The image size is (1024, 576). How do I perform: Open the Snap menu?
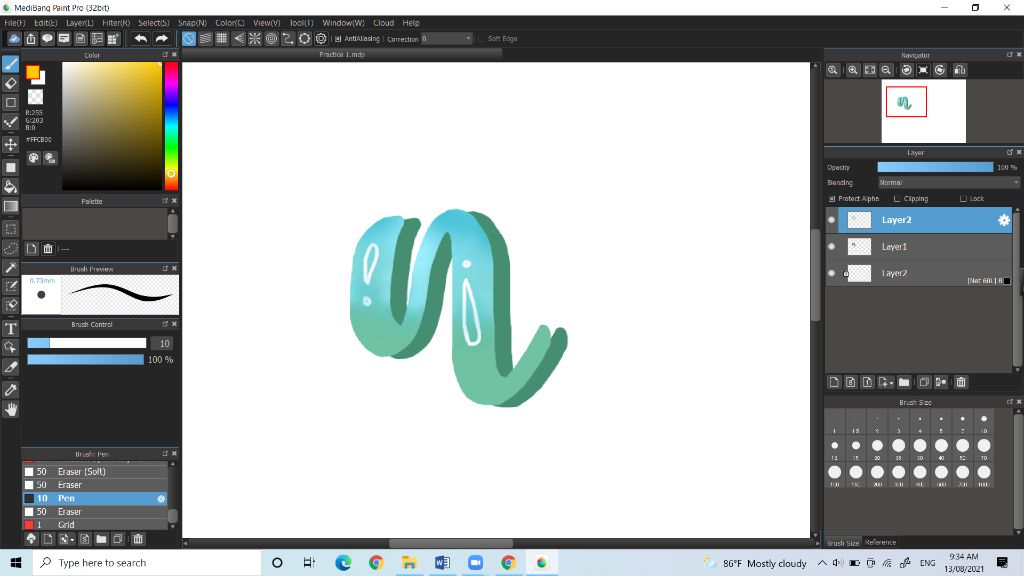(x=192, y=23)
